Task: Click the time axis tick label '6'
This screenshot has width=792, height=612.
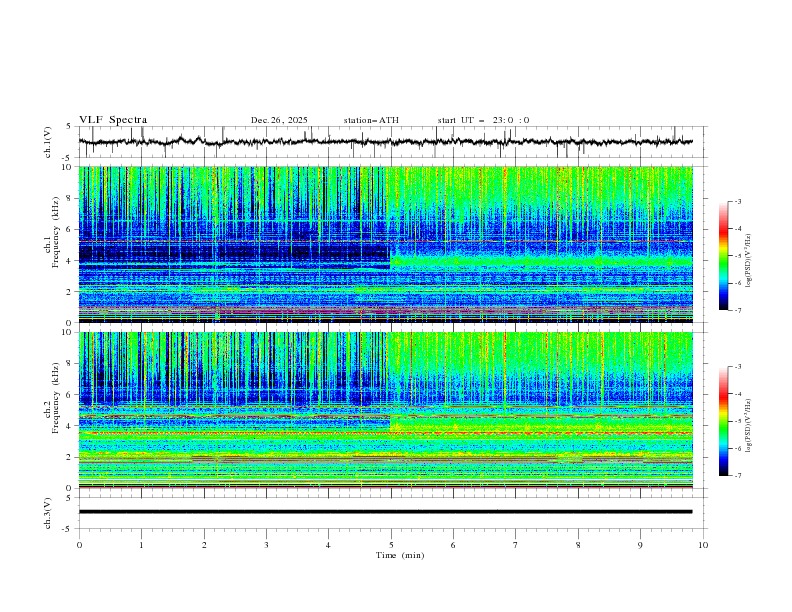Action: 453,545
